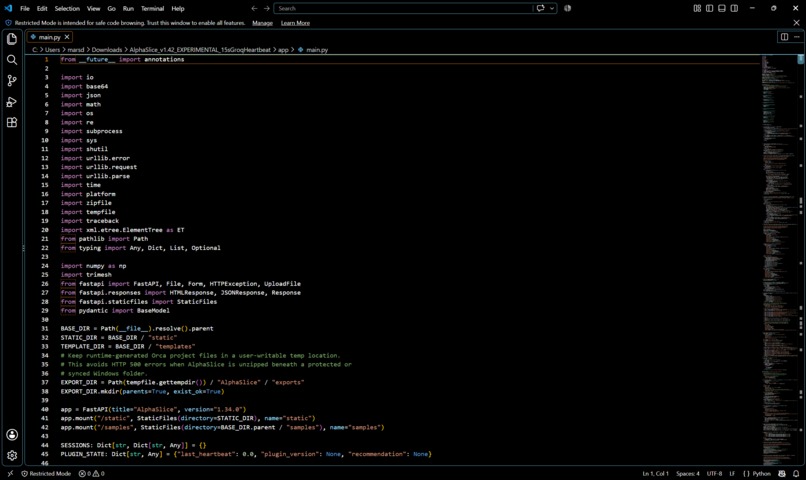
Task: Open the Manage gear menu
Action: tap(12, 455)
